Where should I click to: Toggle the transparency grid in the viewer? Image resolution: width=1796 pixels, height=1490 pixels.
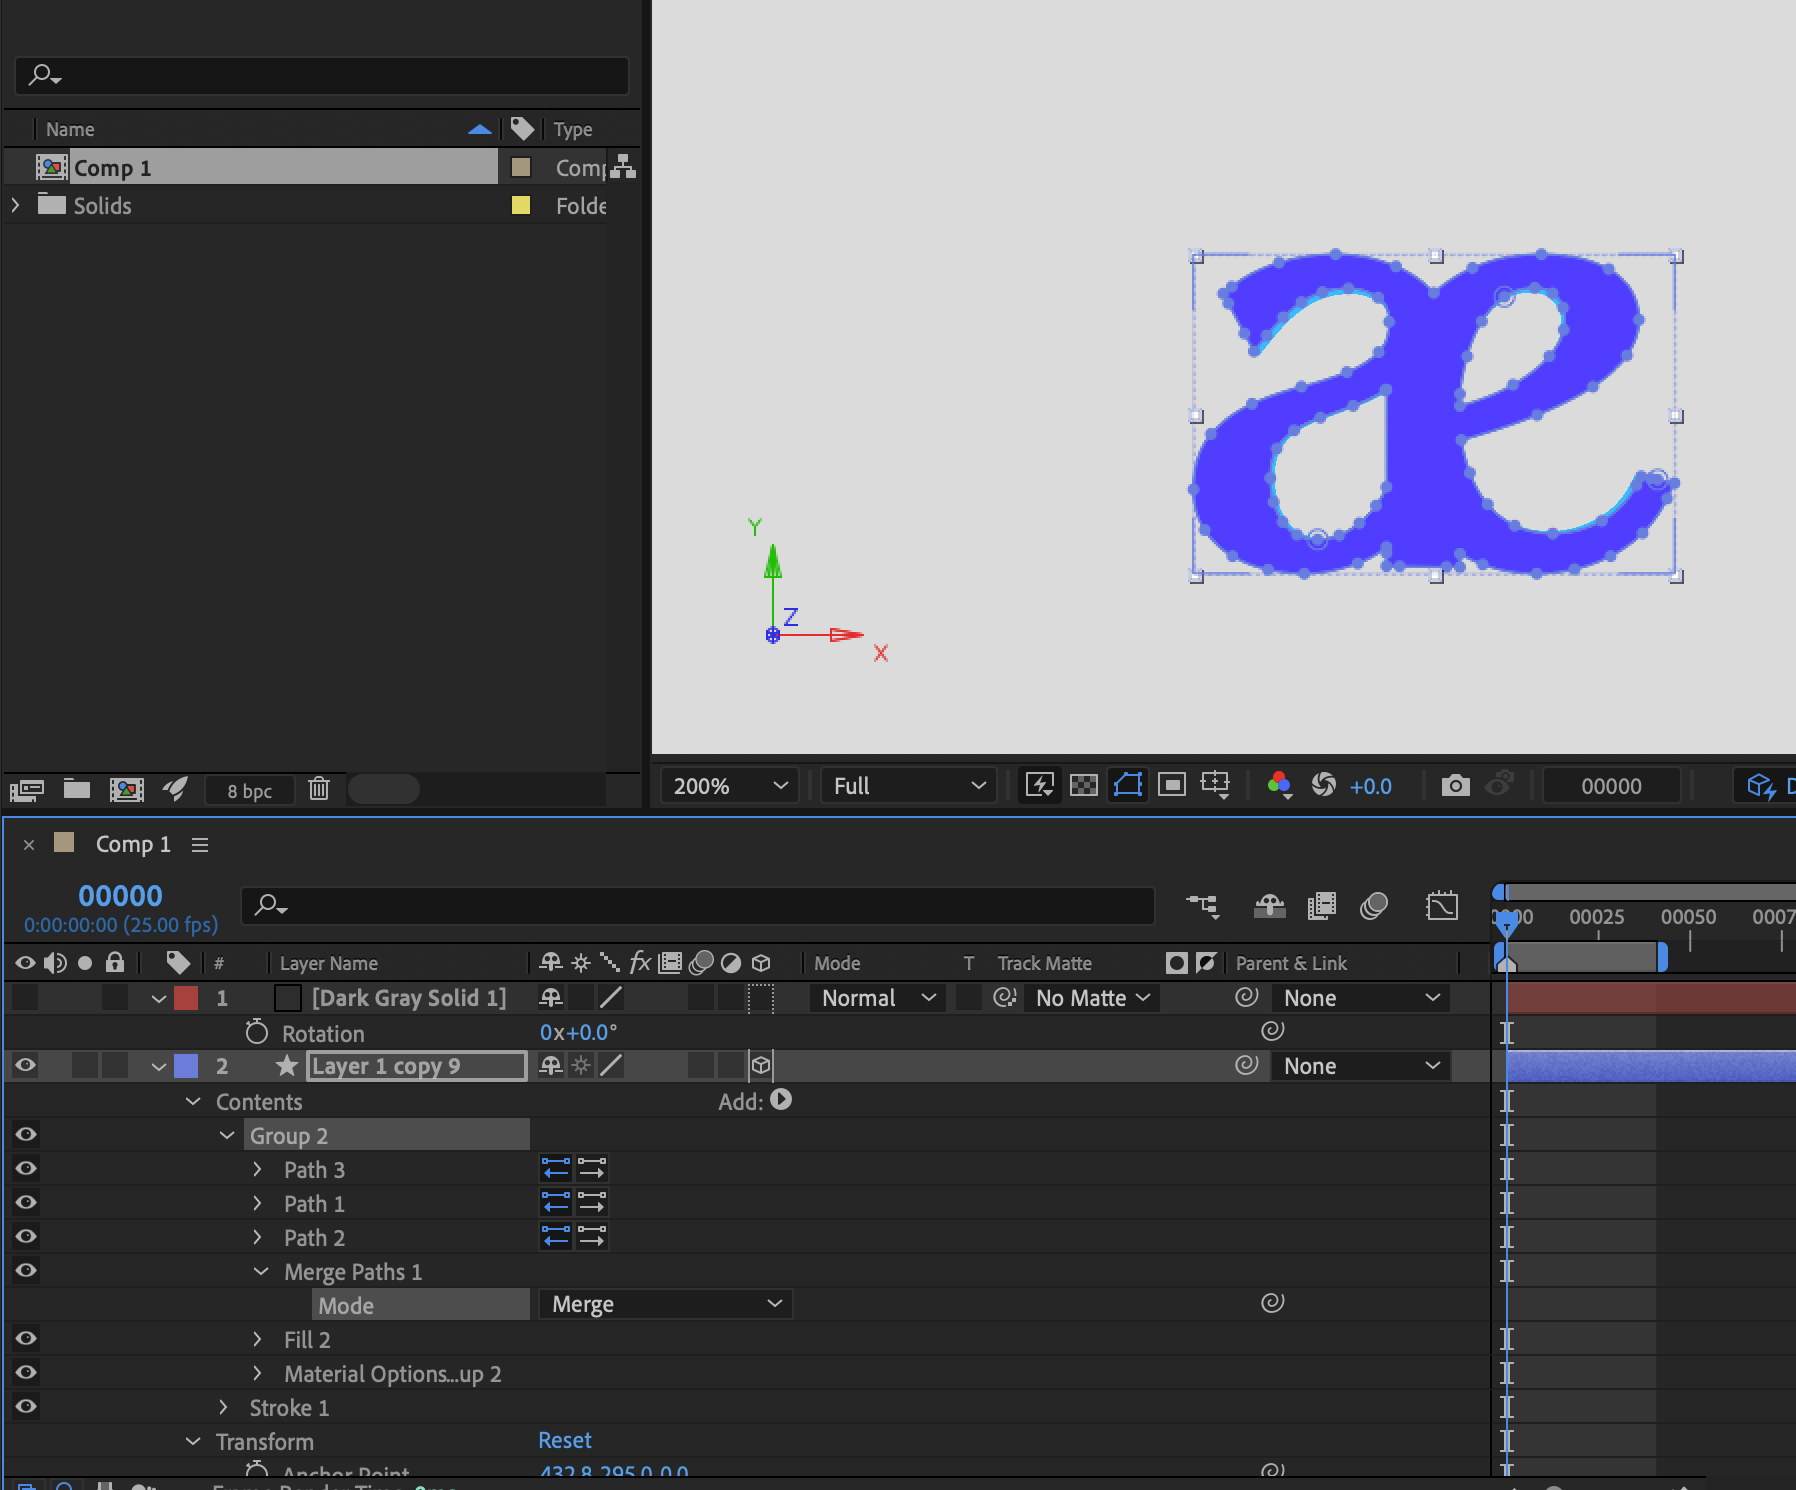tap(1083, 786)
